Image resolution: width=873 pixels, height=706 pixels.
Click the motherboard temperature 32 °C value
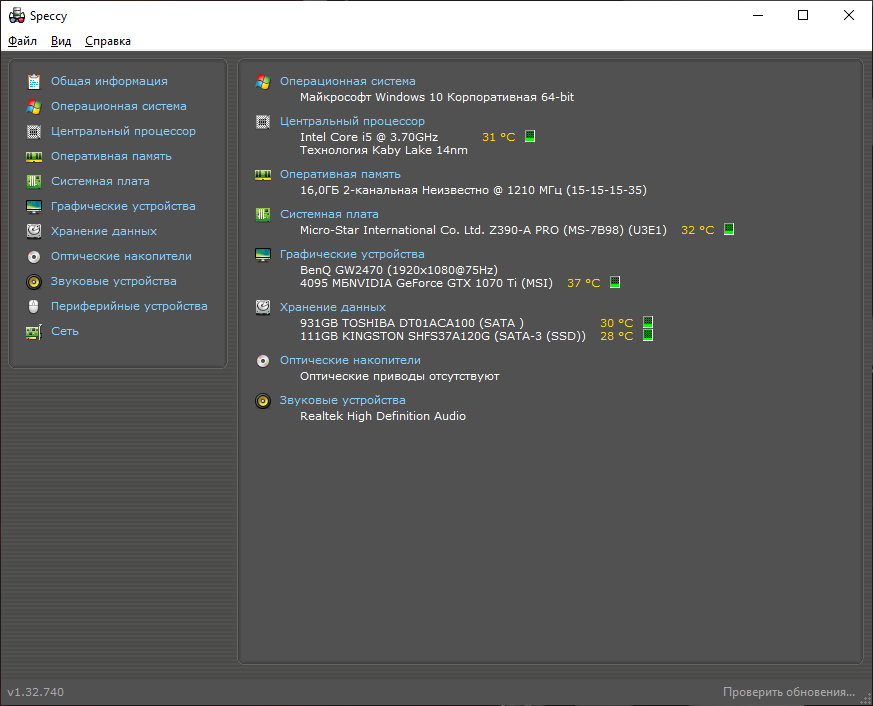click(697, 230)
